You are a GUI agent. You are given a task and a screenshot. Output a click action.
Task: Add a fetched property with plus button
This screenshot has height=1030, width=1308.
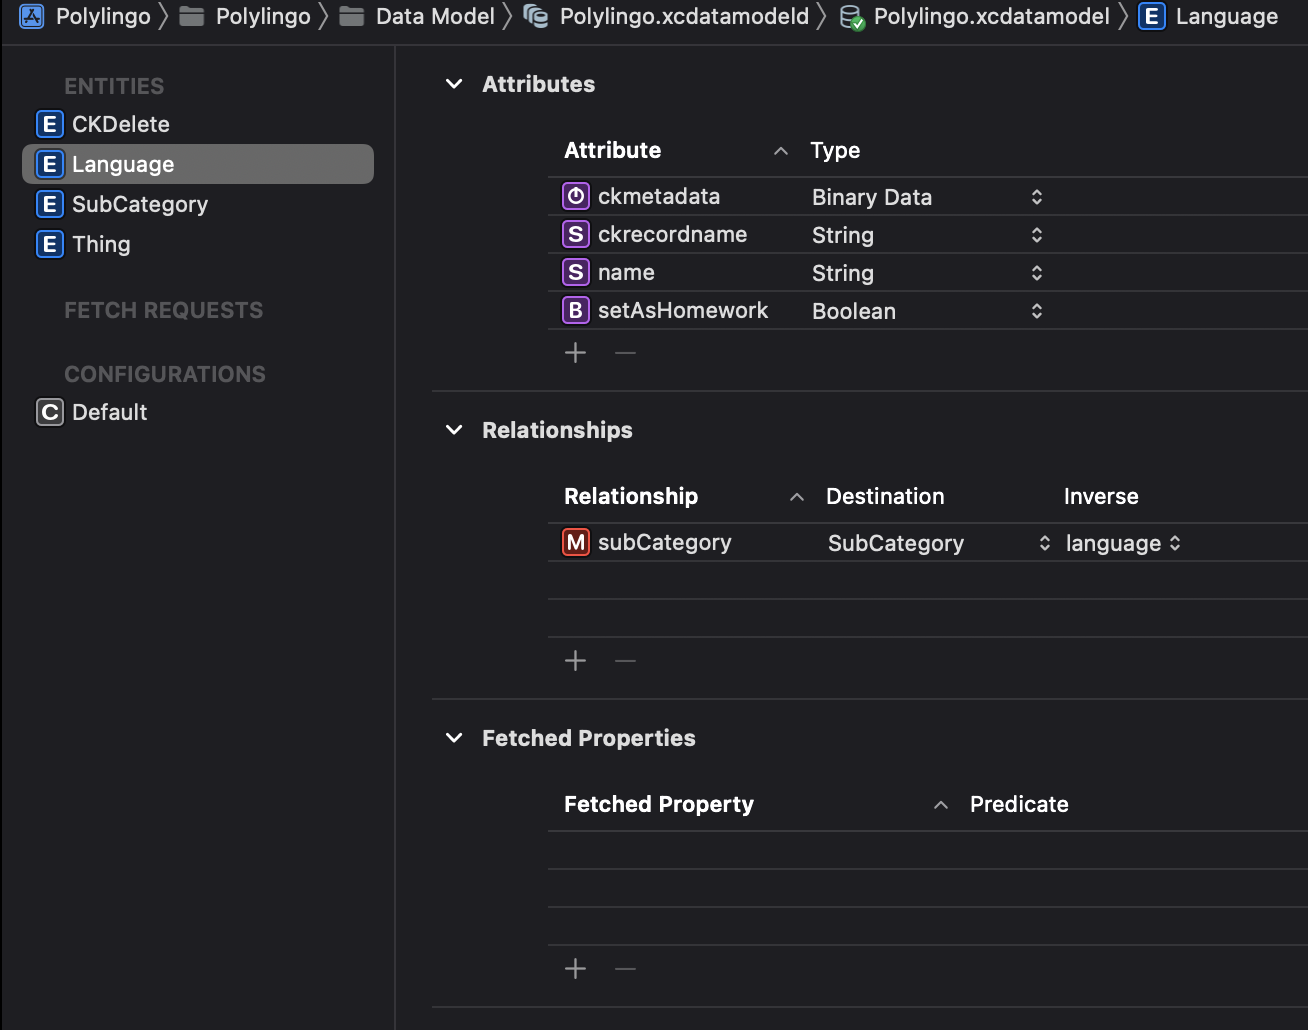click(x=575, y=968)
